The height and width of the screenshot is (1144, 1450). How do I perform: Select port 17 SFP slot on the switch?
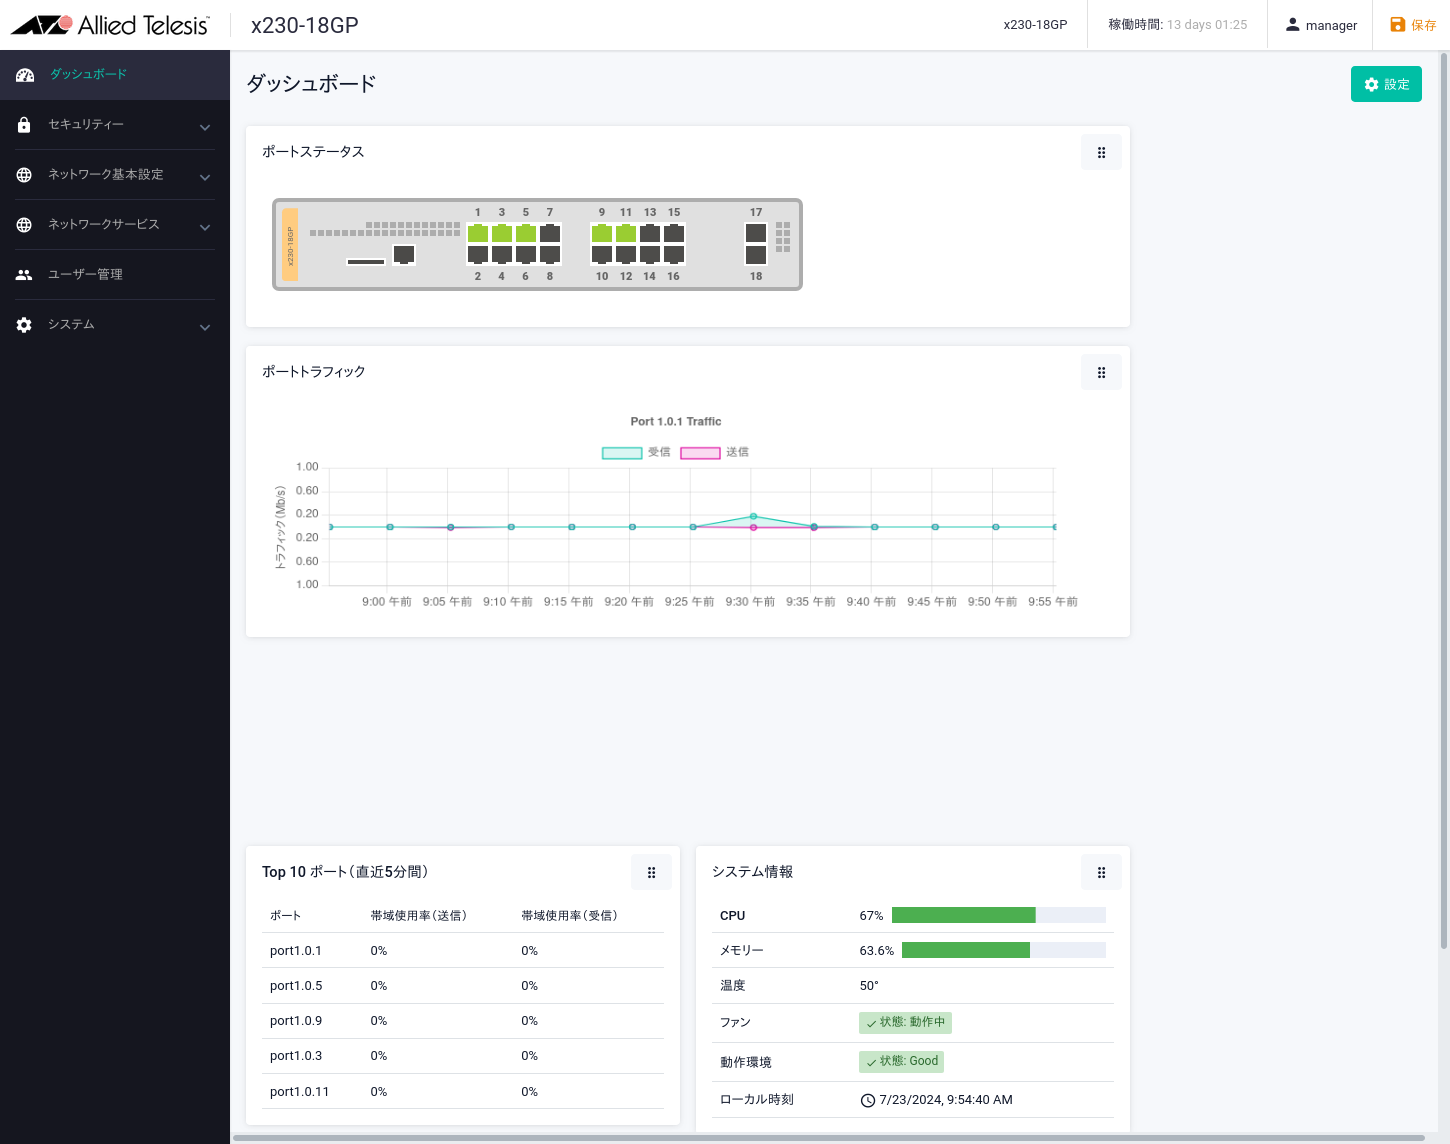pyautogui.click(x=756, y=233)
